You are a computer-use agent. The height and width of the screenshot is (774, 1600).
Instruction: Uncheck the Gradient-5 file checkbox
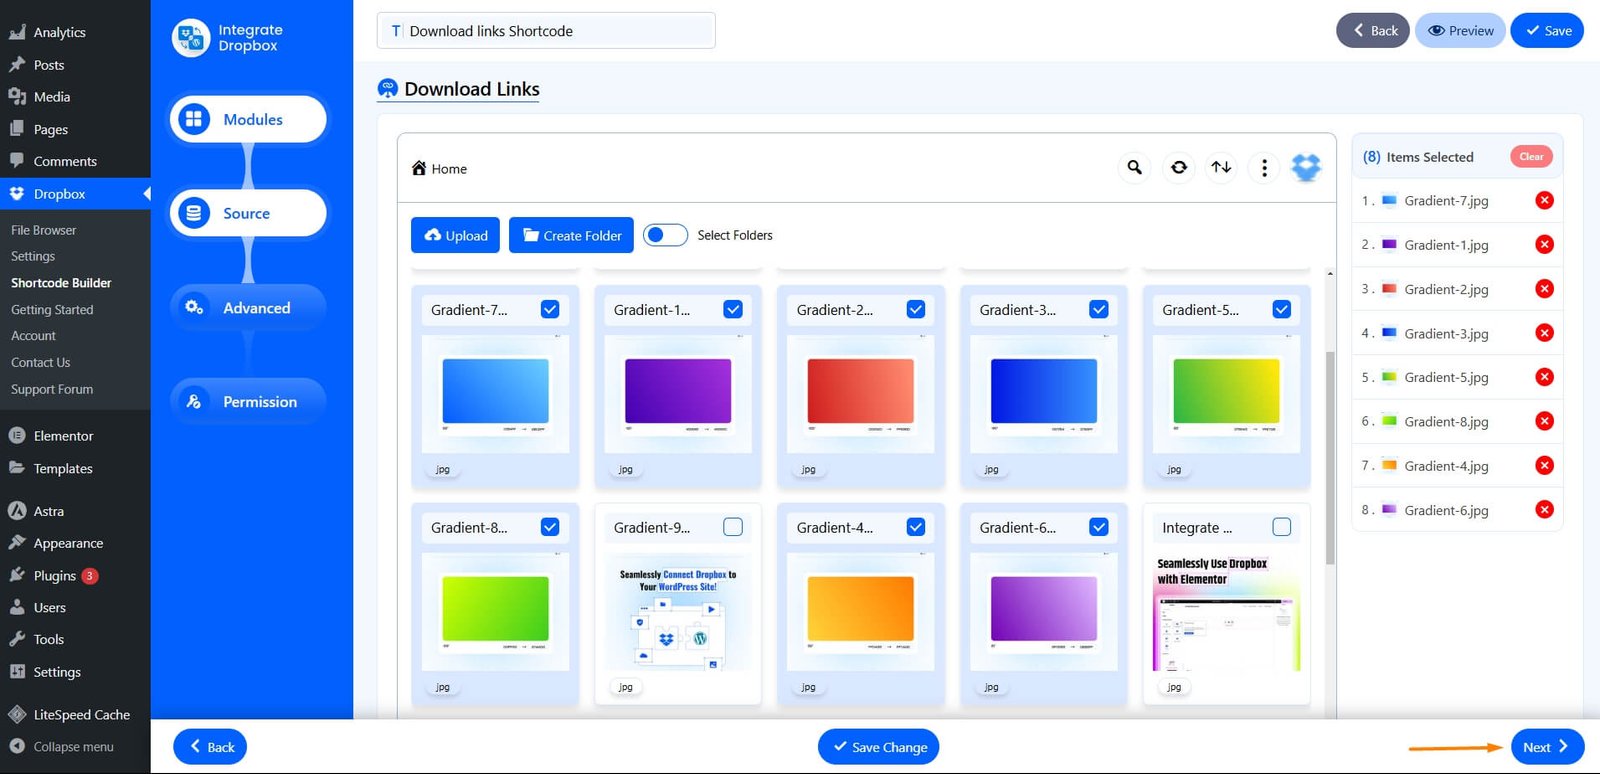pyautogui.click(x=1281, y=309)
